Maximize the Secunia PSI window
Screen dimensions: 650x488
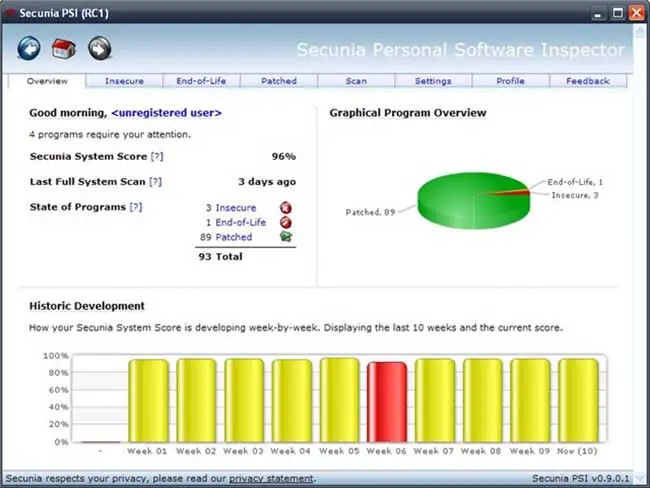[x=618, y=13]
